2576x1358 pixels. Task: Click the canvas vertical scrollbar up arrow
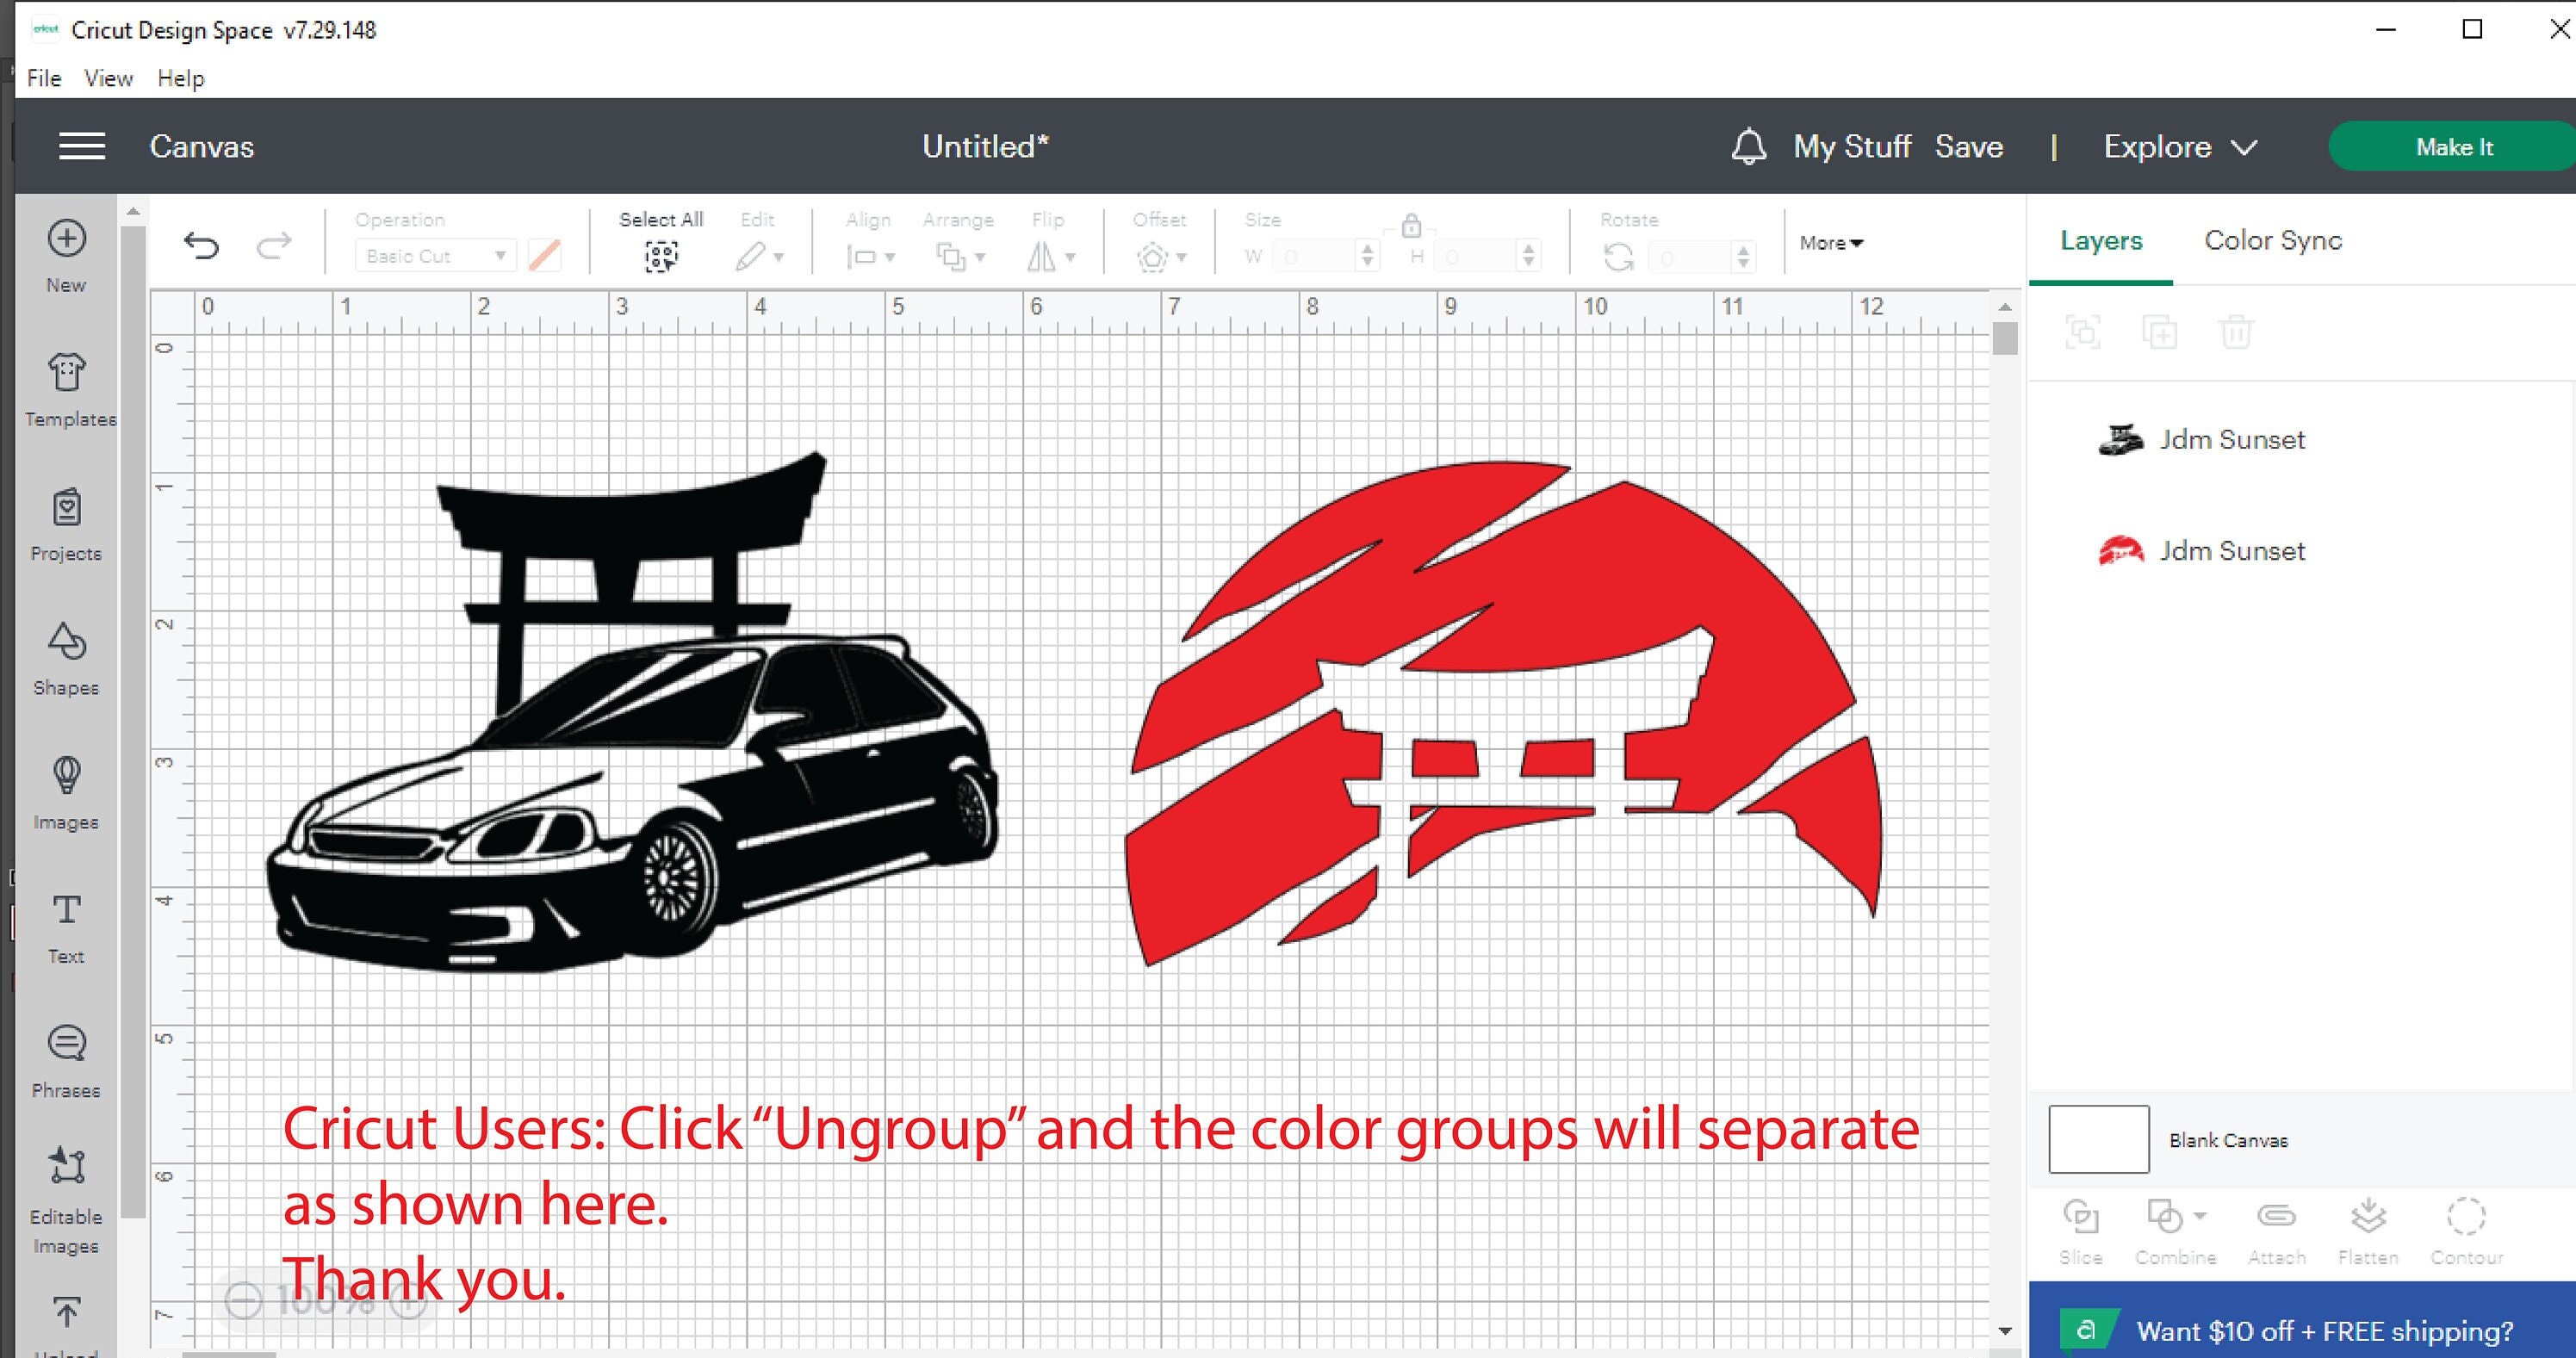coord(2004,307)
